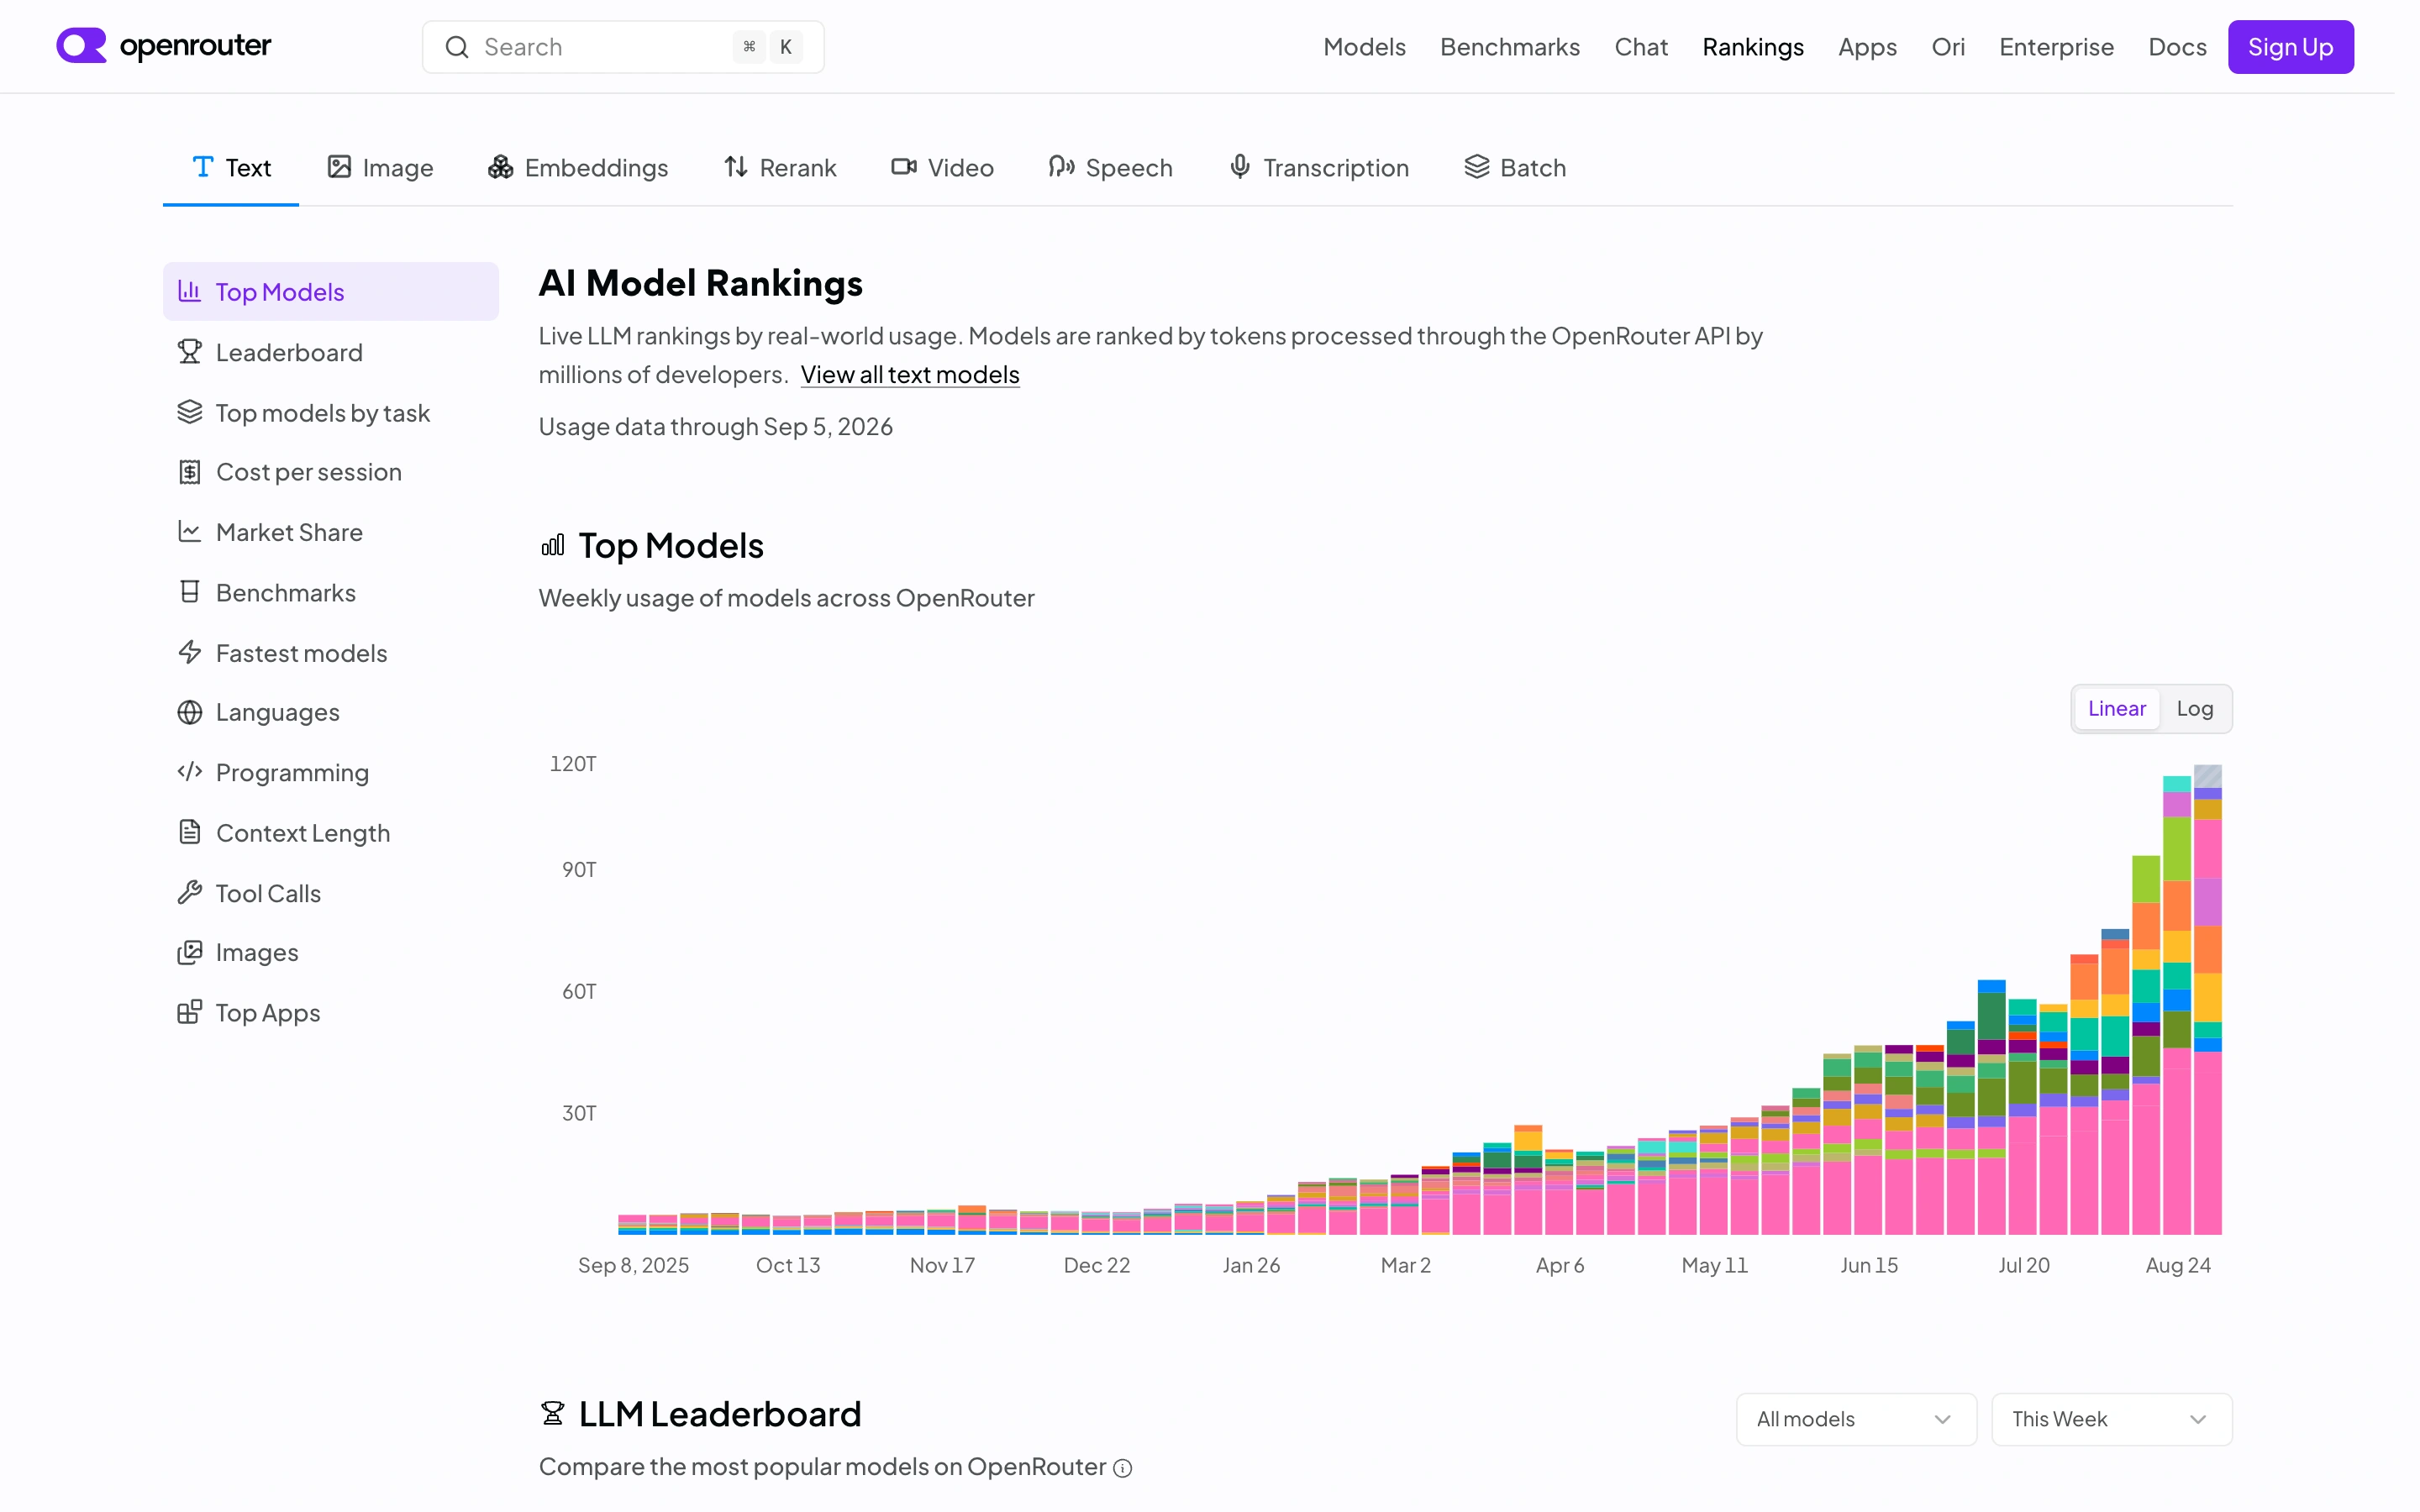This screenshot has height=1512, width=2420.
Task: Open Enterprise in the top navigation
Action: click(2056, 47)
